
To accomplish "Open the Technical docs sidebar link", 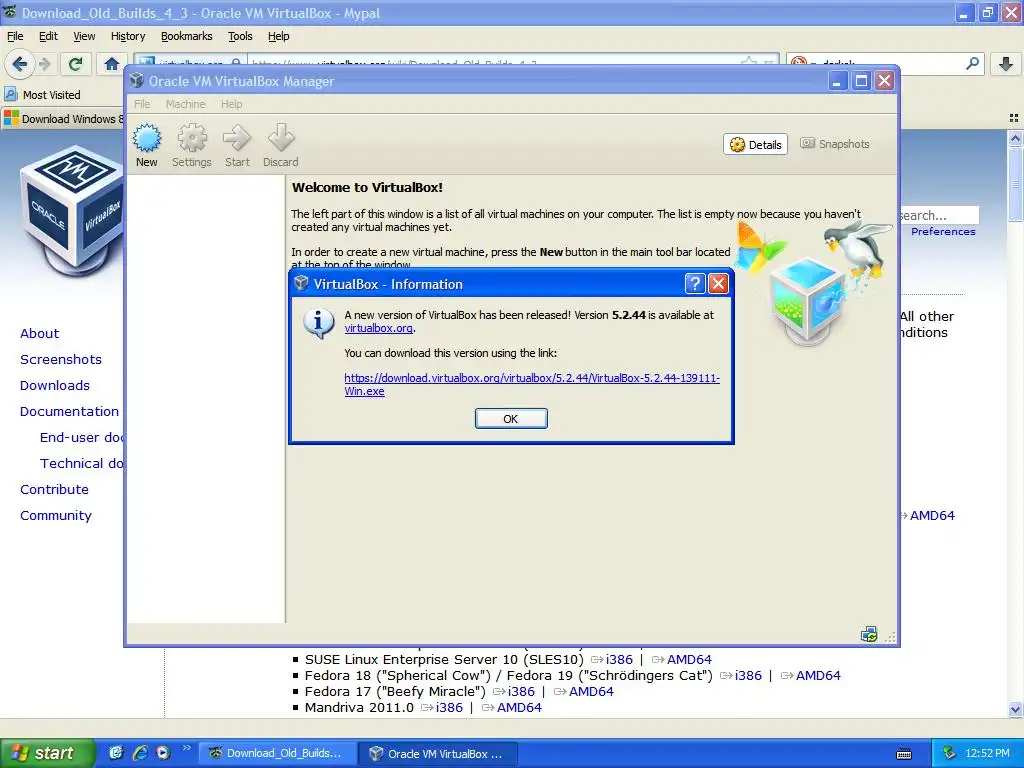I will point(82,464).
